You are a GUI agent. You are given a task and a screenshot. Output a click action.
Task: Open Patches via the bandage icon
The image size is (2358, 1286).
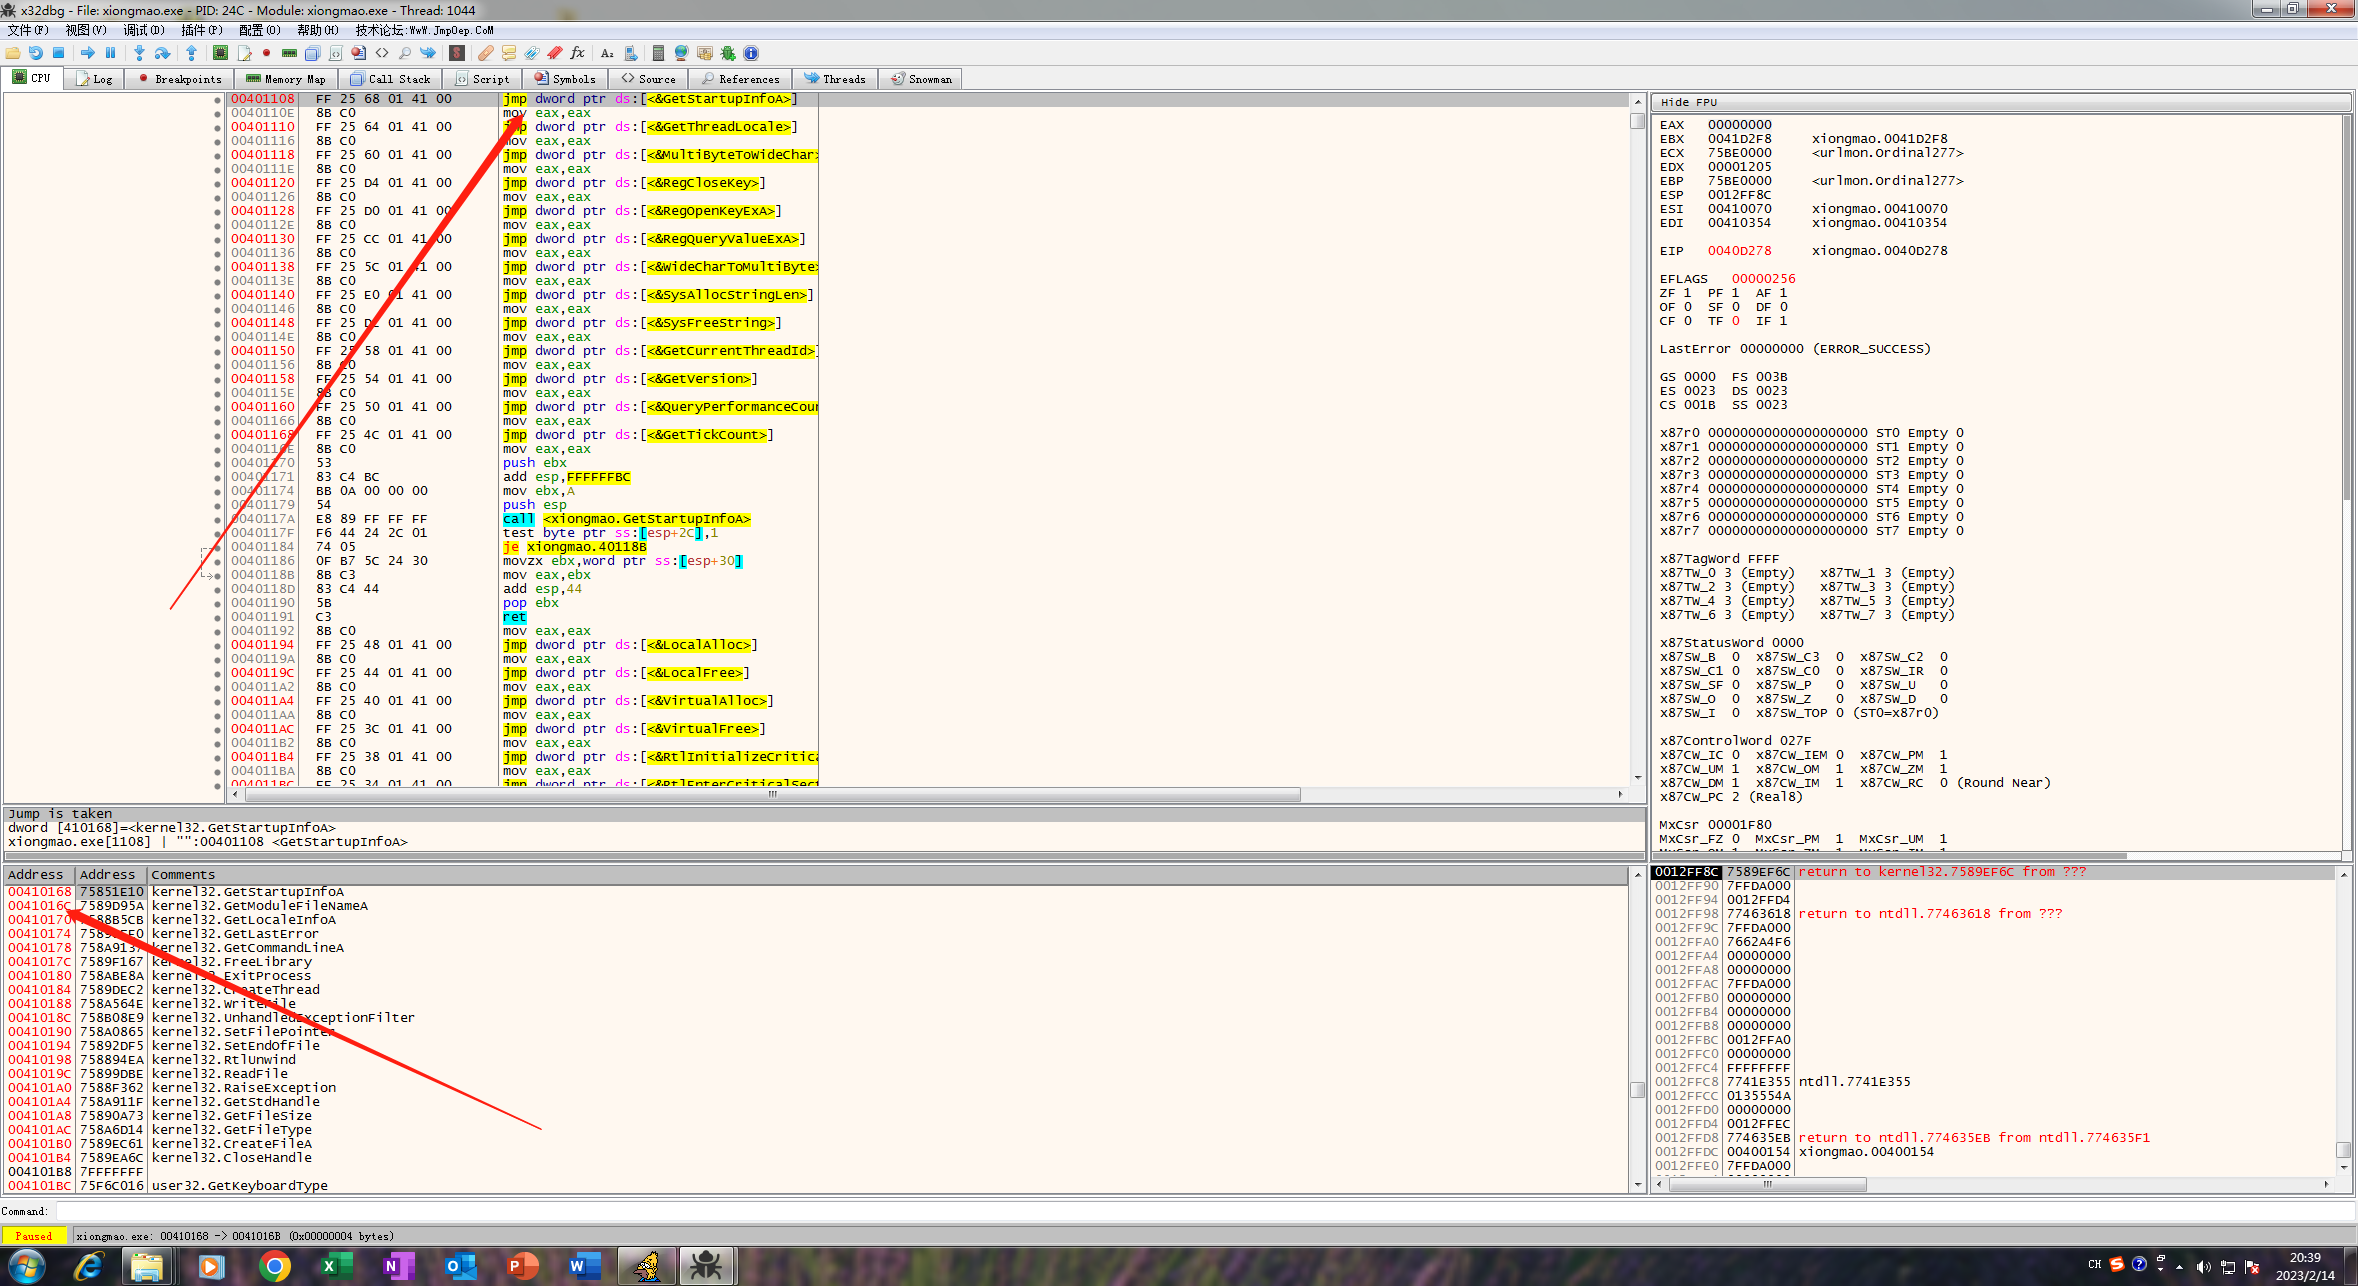(x=486, y=53)
